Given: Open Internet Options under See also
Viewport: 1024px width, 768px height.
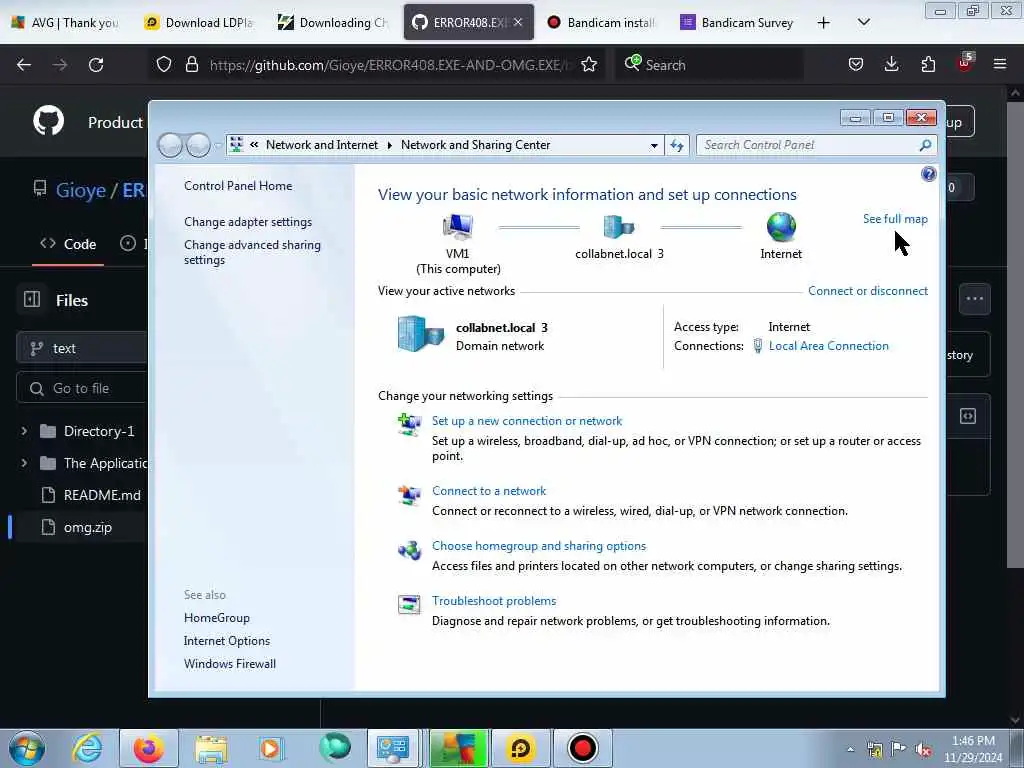Looking at the screenshot, I should 227,641.
